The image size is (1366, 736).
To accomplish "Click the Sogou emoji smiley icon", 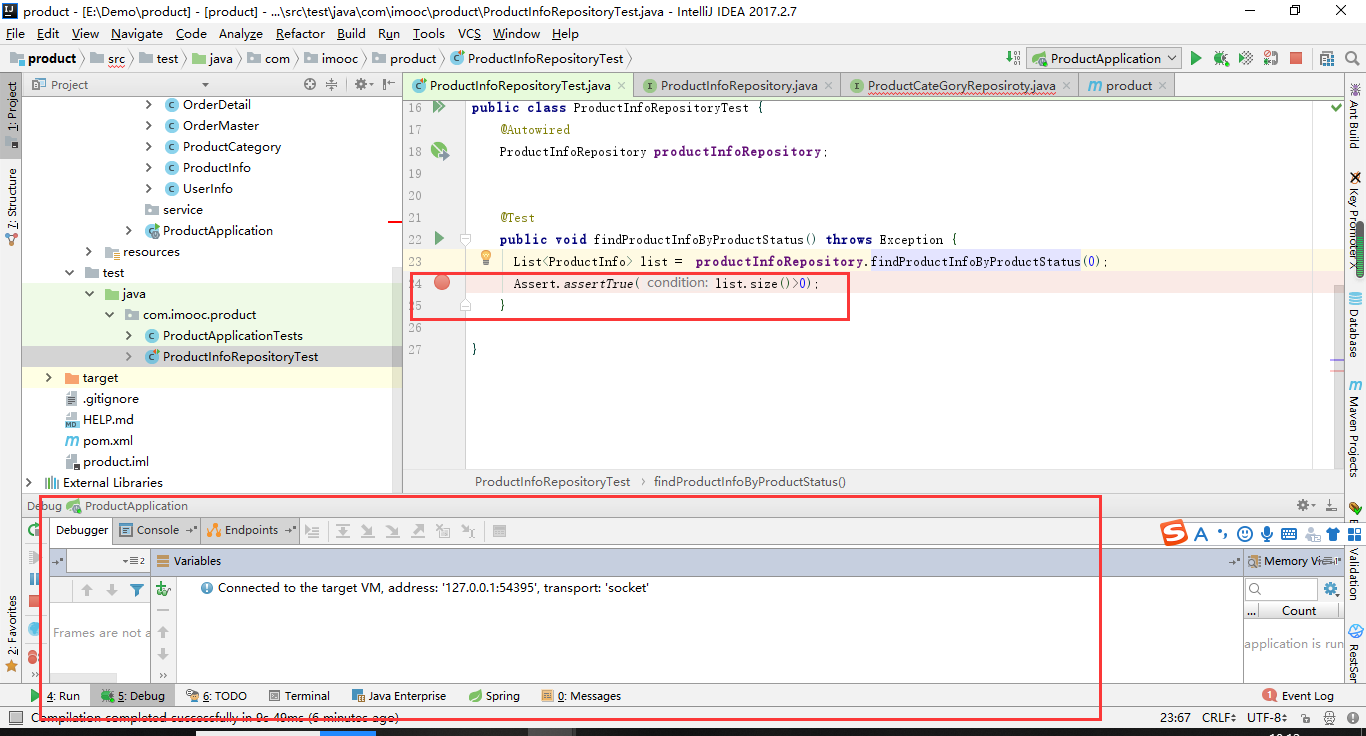I will pyautogui.click(x=1245, y=534).
